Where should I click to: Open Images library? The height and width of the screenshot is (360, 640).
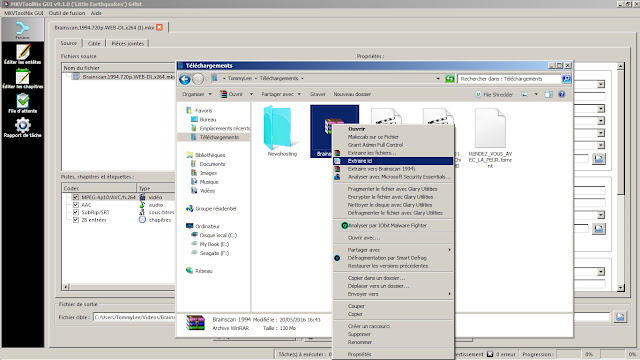pos(204,173)
